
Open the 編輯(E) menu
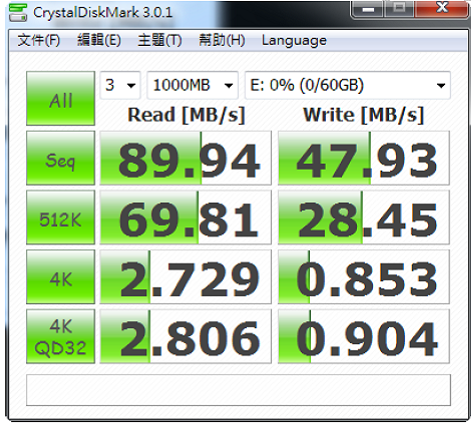point(99,40)
